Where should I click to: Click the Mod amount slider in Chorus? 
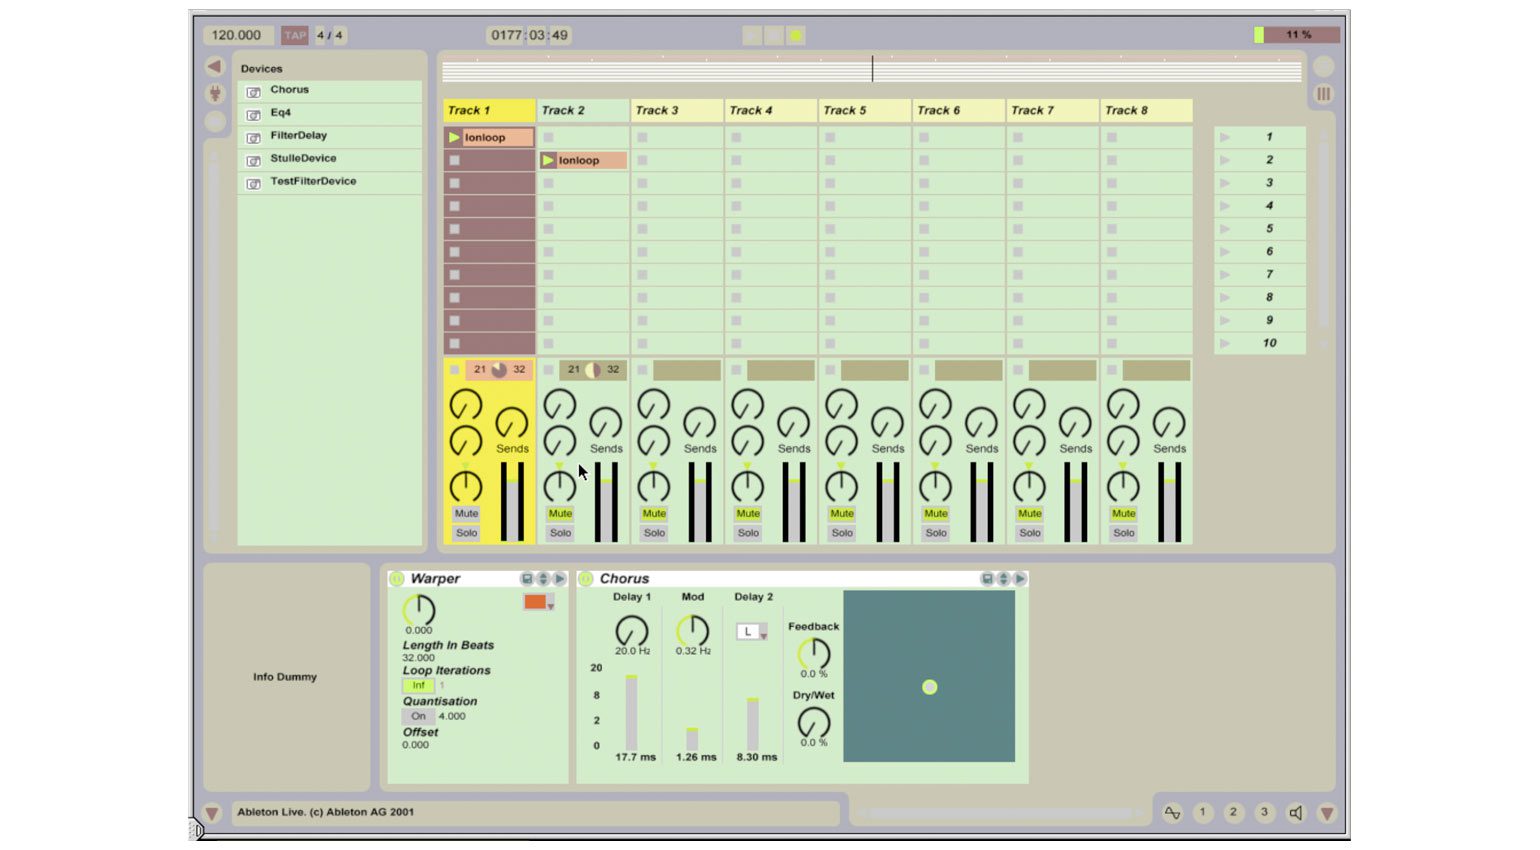coord(692,739)
